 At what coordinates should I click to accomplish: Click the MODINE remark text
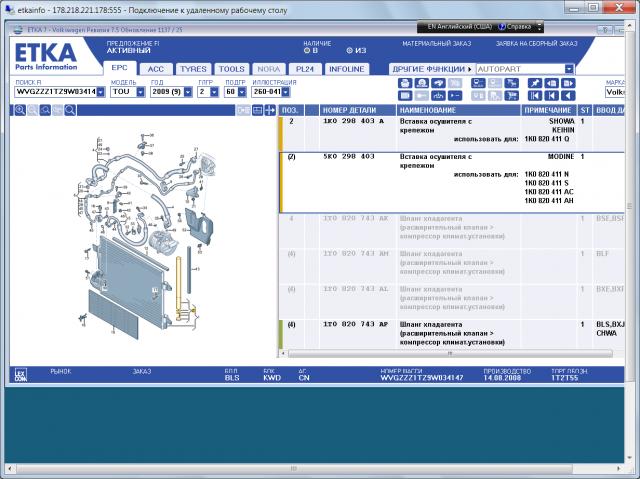point(561,157)
